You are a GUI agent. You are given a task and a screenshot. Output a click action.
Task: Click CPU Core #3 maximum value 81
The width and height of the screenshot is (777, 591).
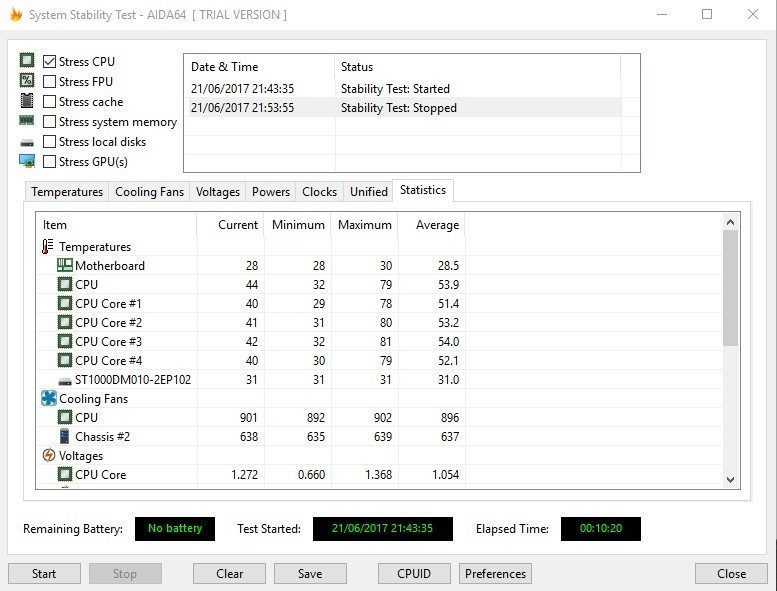pos(386,342)
